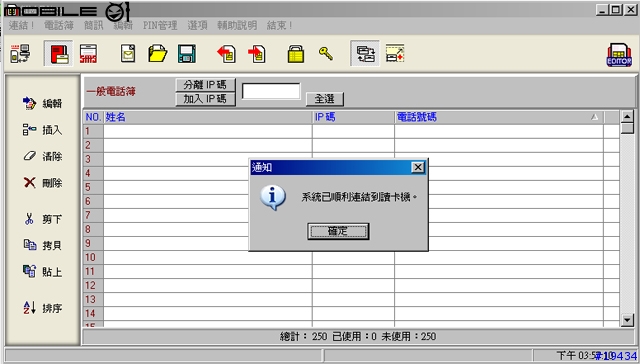Select the red phonebook SIM icon
This screenshot has height=364, width=640.
pyautogui.click(x=59, y=53)
